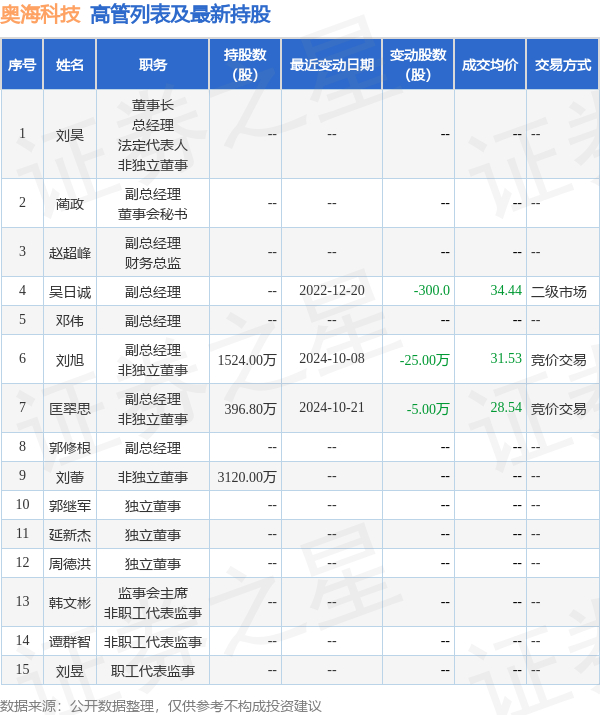The image size is (600, 715).
Task: Click the 监事会主席 position text
Action: [x=153, y=593]
